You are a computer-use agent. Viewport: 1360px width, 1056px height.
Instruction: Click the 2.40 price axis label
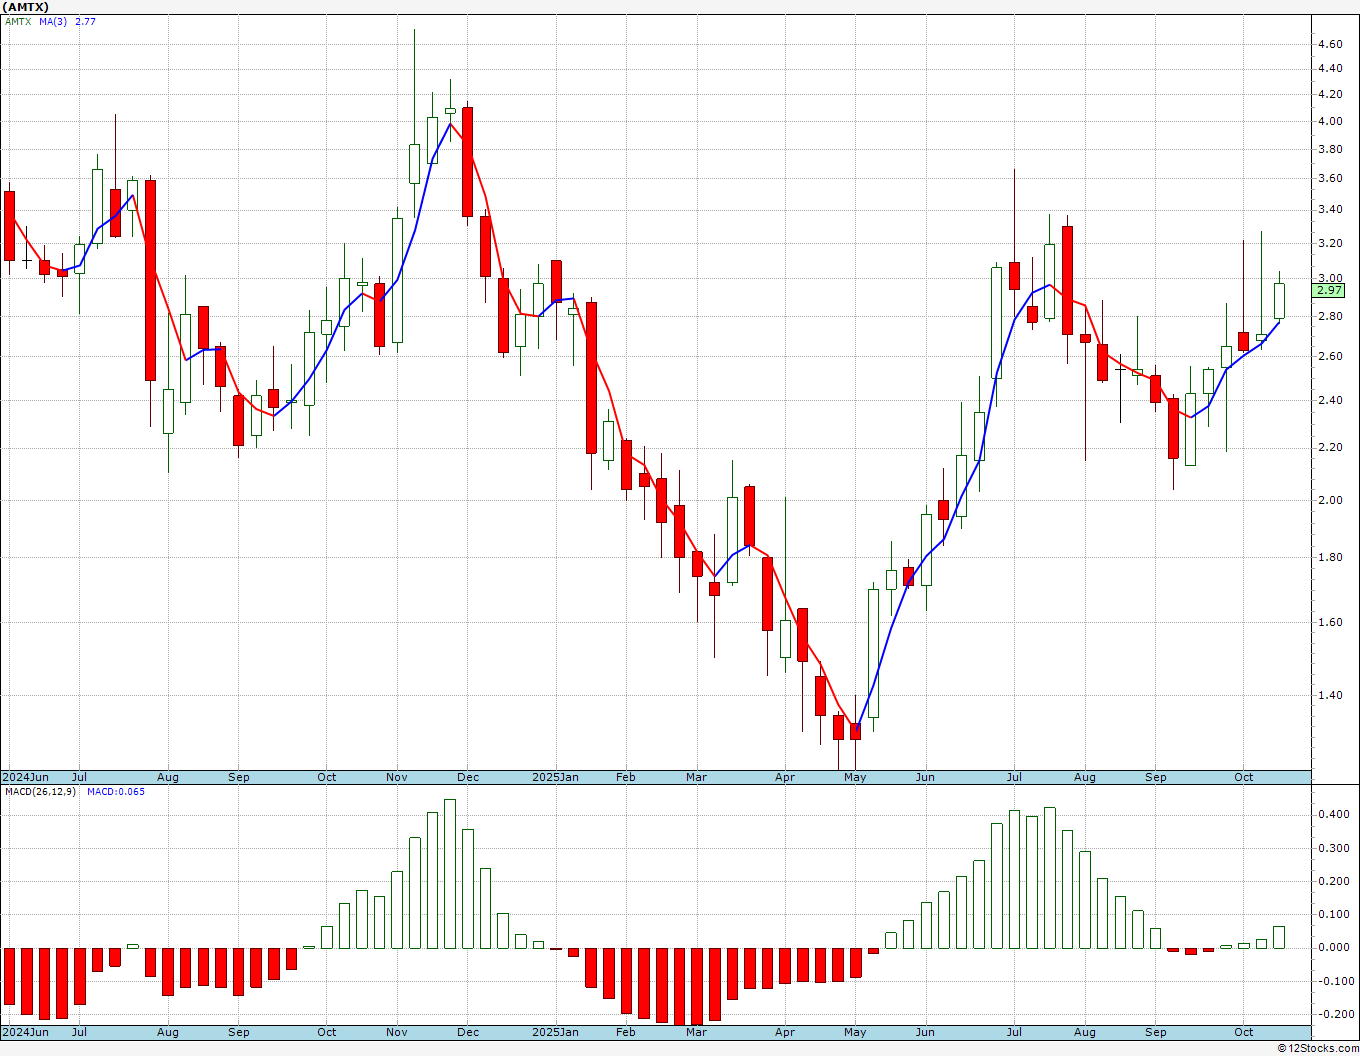pos(1330,401)
